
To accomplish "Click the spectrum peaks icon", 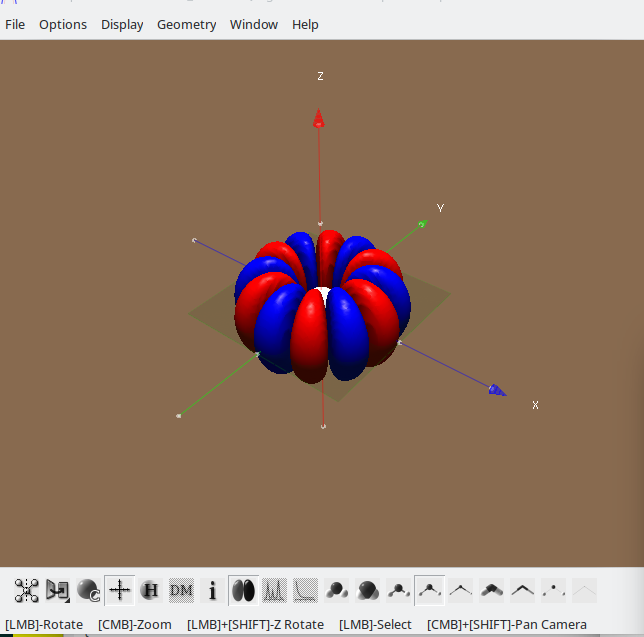I will tap(274, 590).
